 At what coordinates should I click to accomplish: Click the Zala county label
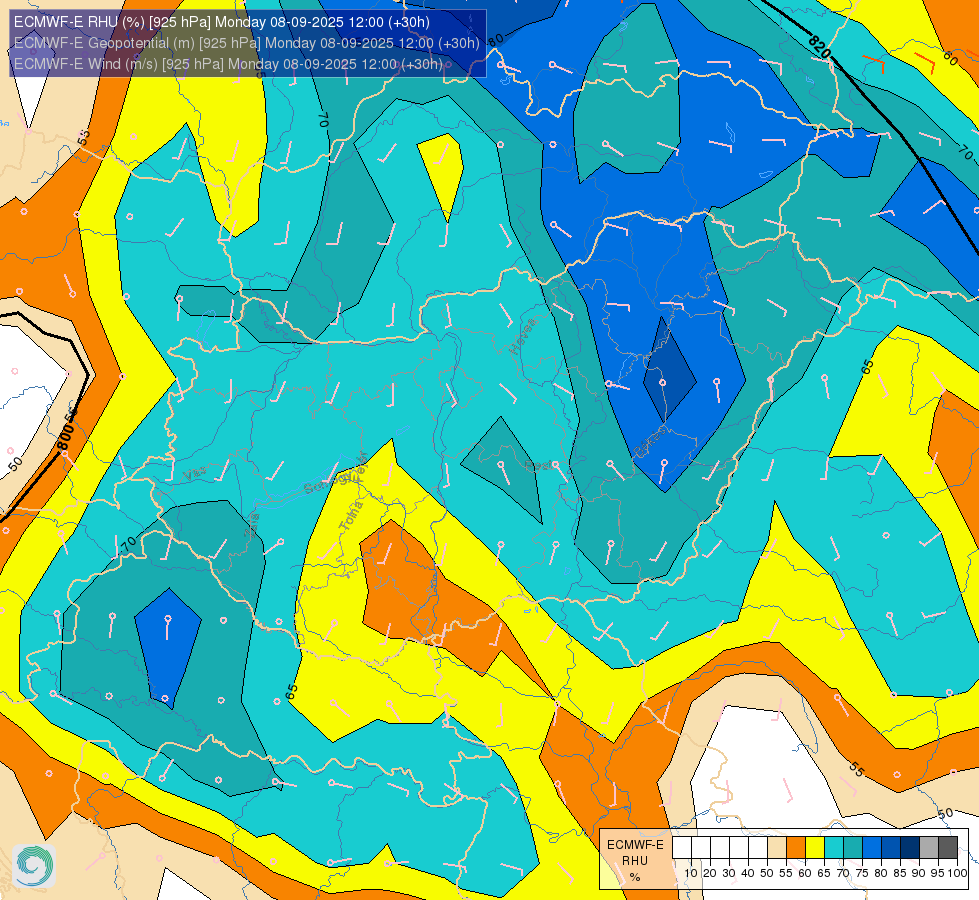click(x=252, y=525)
